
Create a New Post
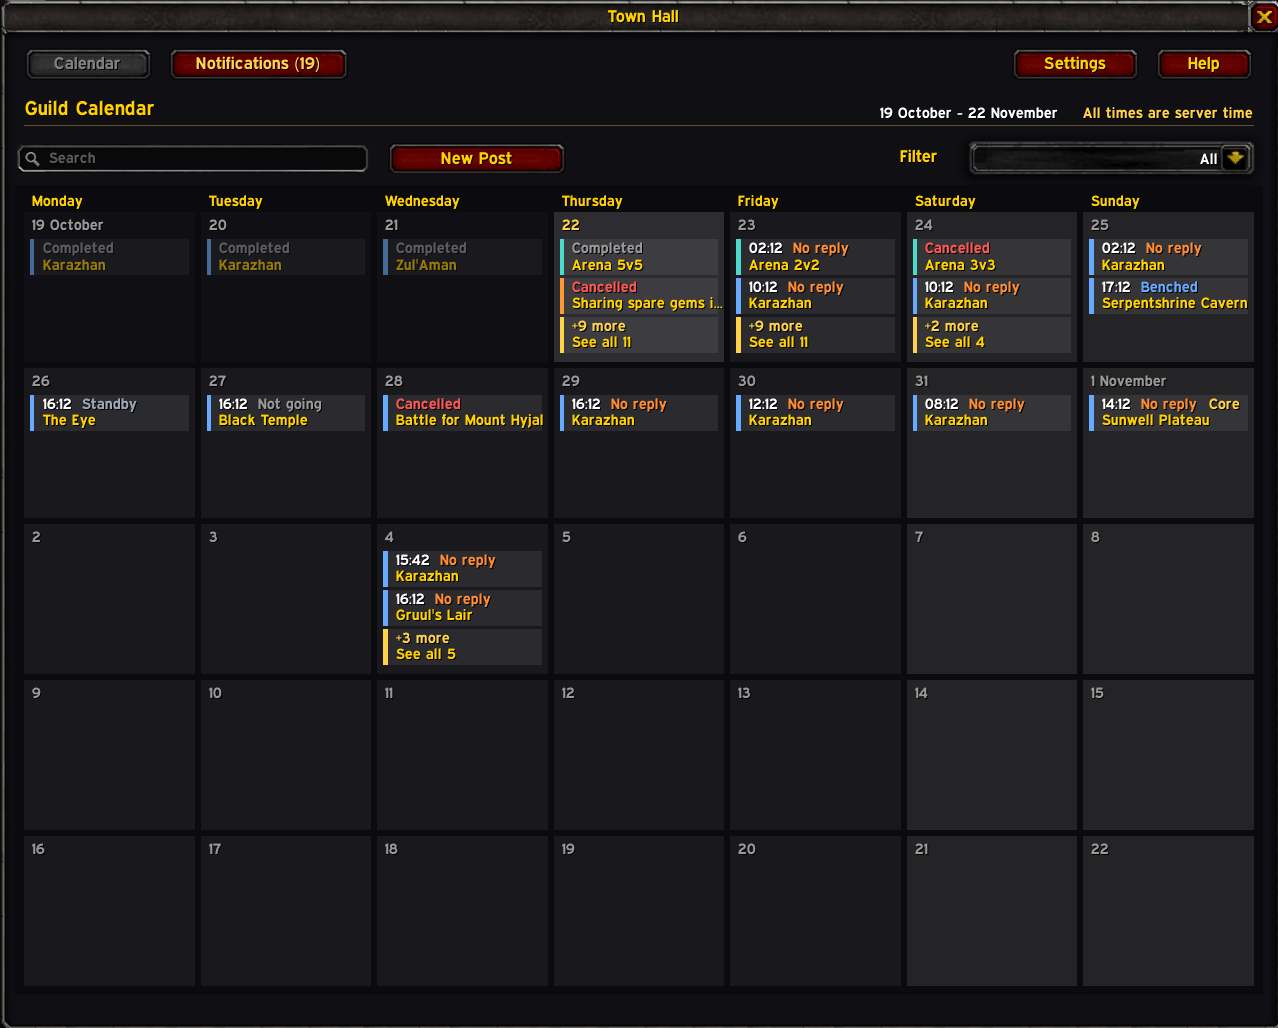[x=476, y=158]
